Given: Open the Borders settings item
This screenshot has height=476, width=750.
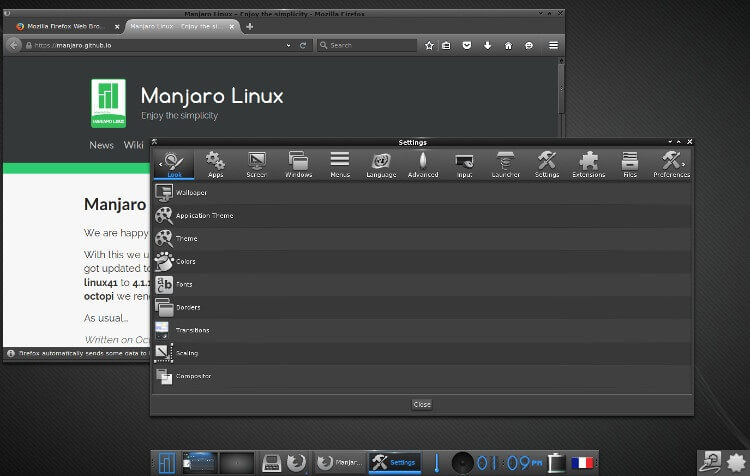Looking at the screenshot, I should pos(422,308).
